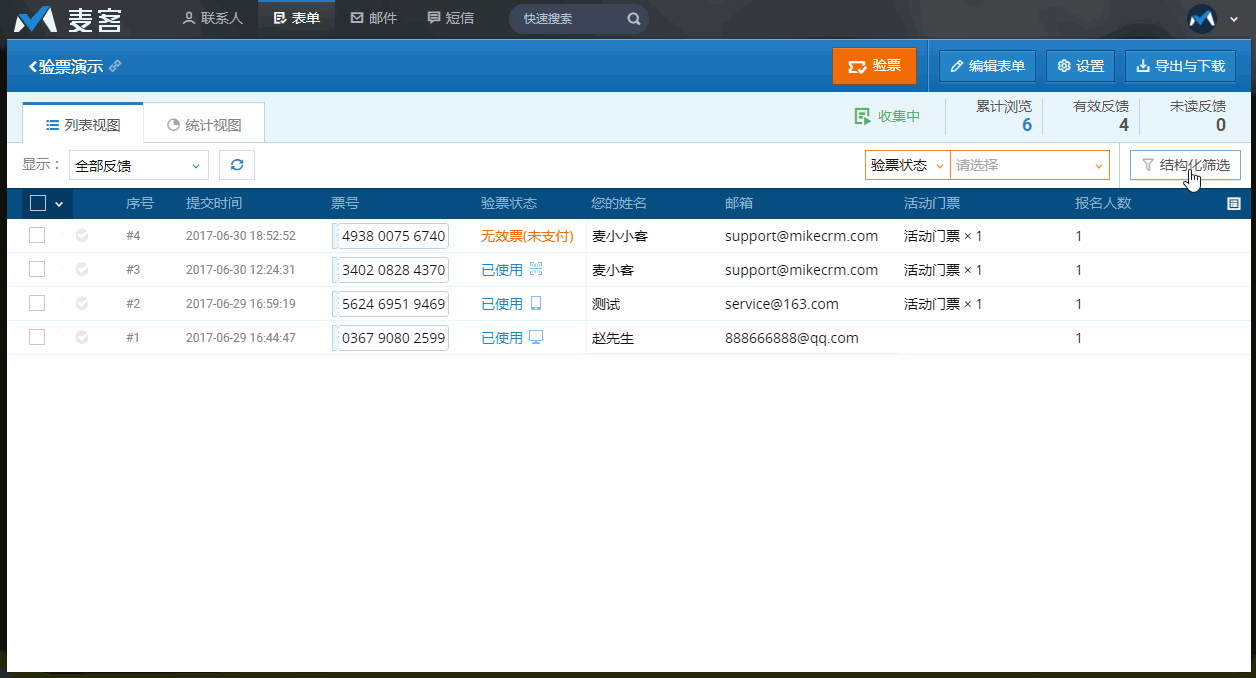Click the 未读反馈 count 0
The height and width of the screenshot is (678, 1256).
pos(1221,125)
